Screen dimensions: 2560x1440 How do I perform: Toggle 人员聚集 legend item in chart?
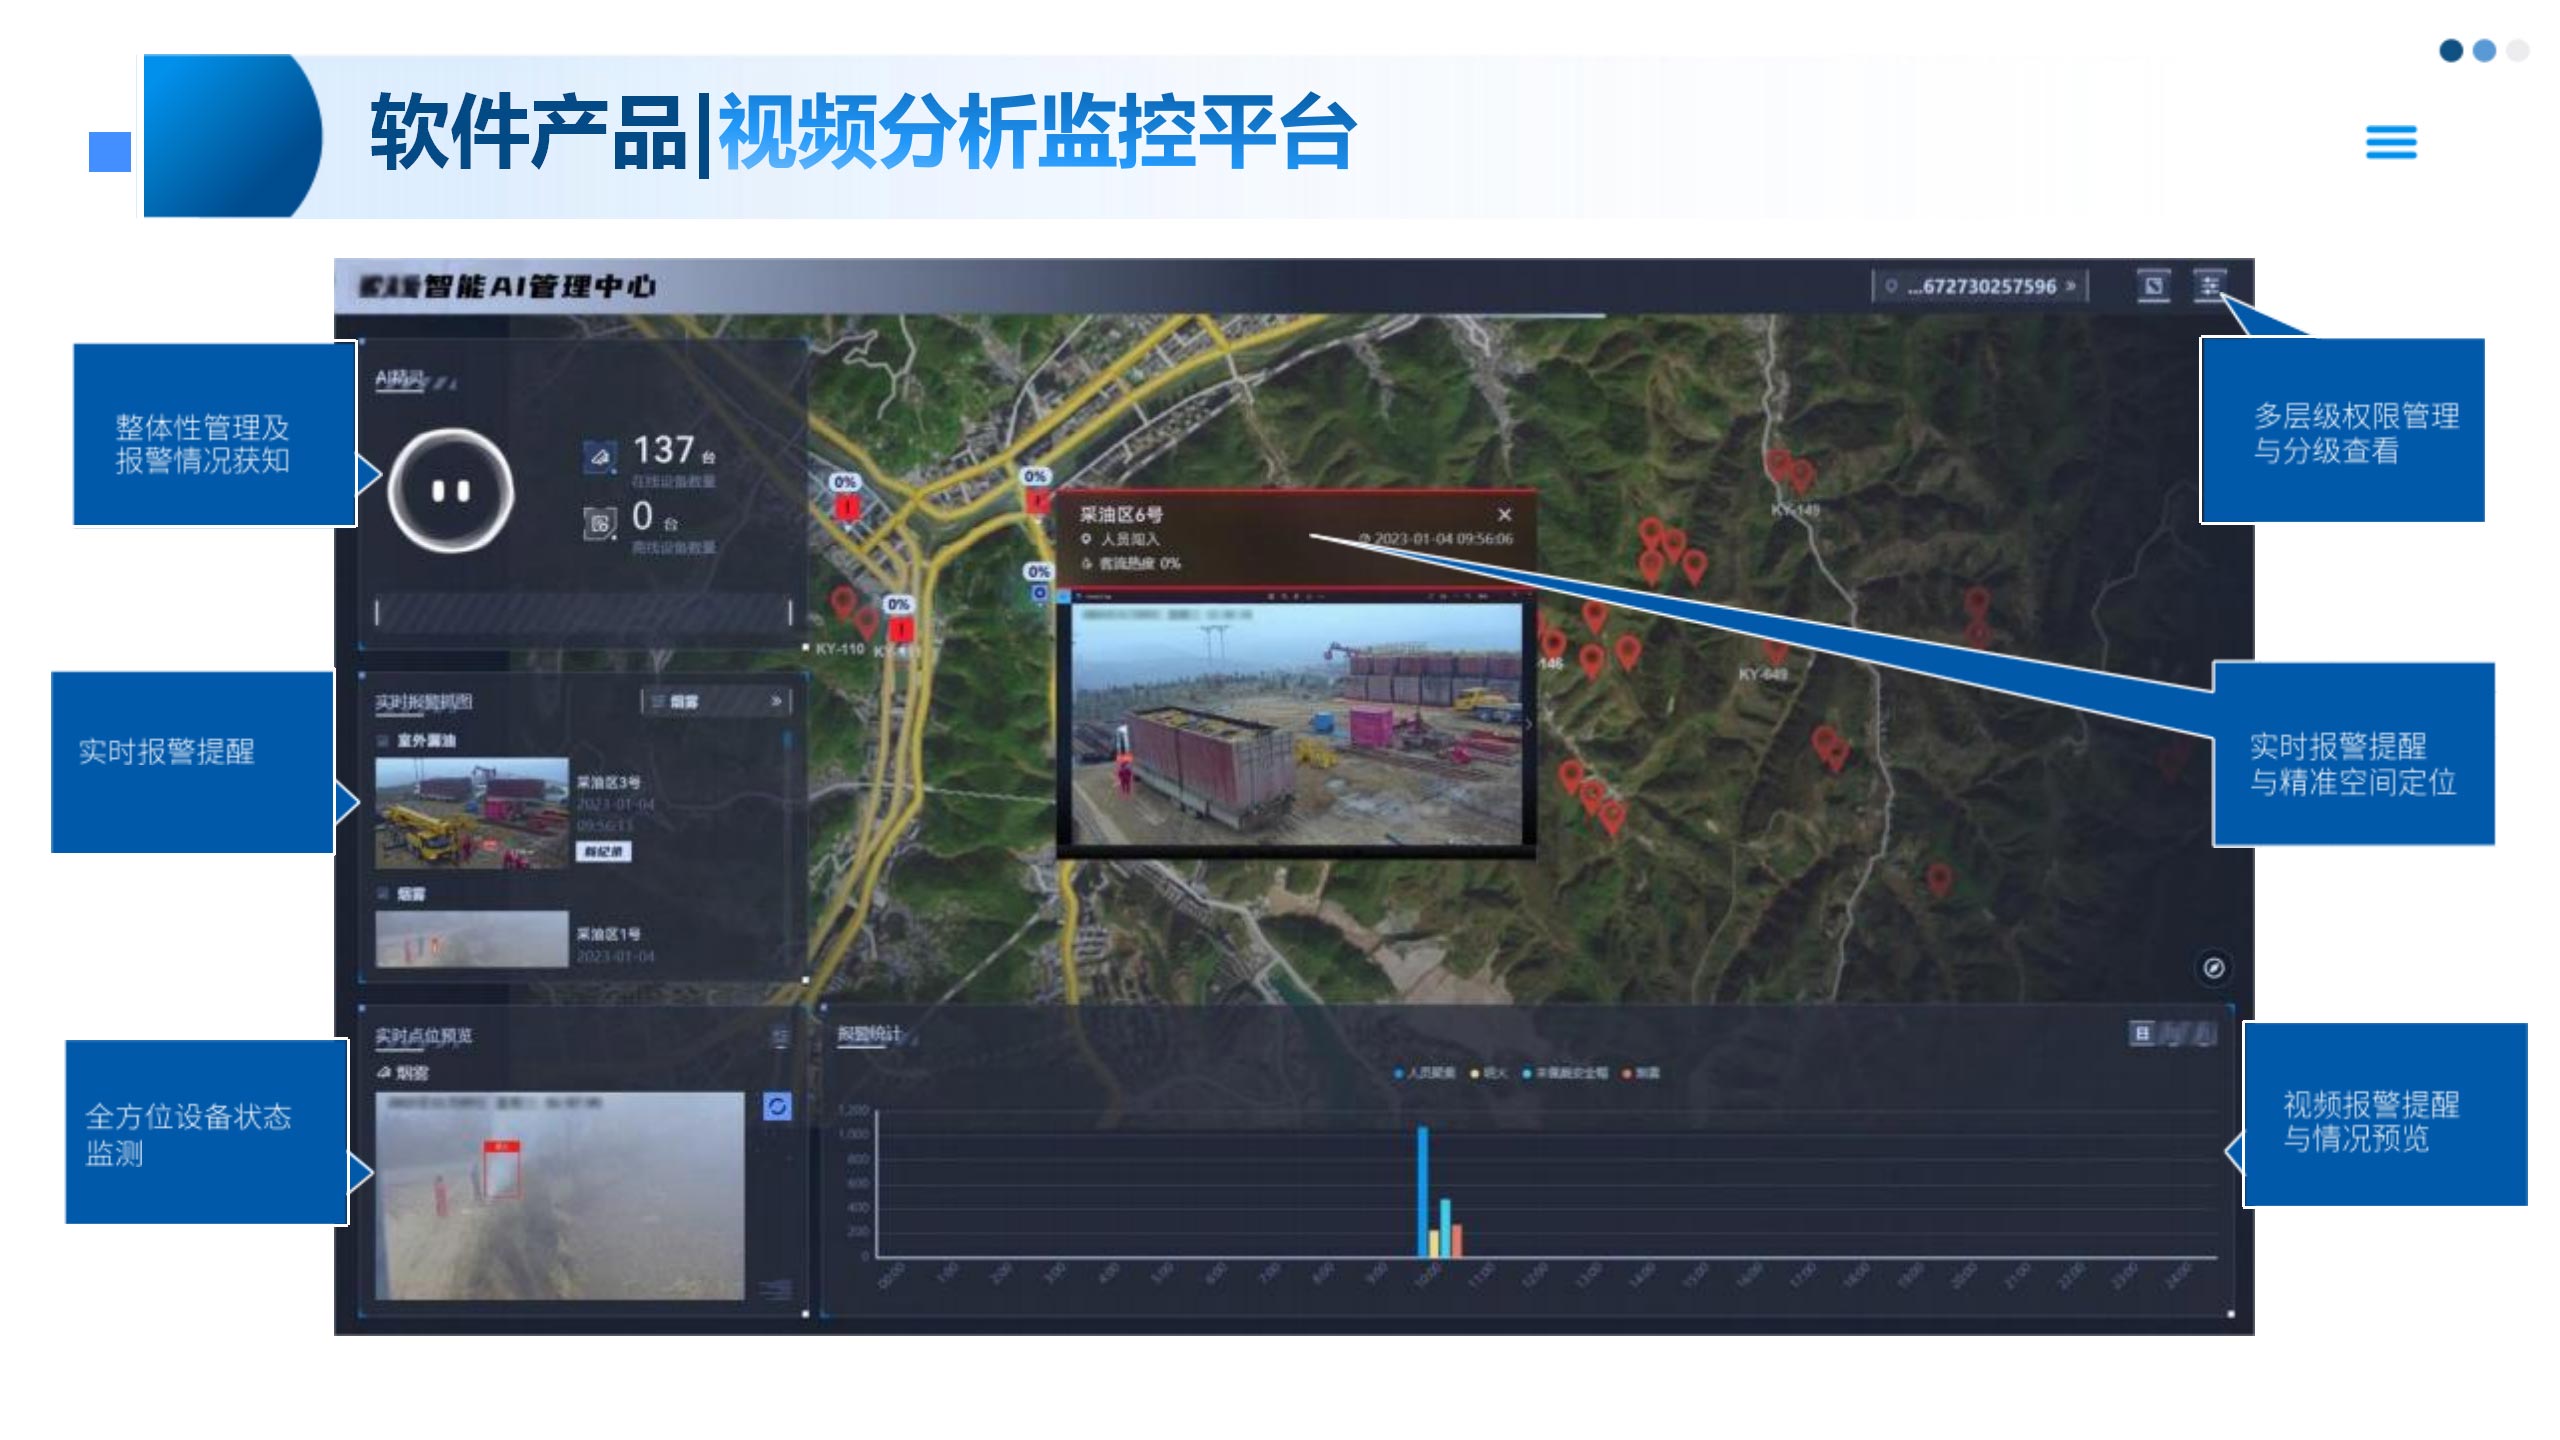tap(1424, 1073)
